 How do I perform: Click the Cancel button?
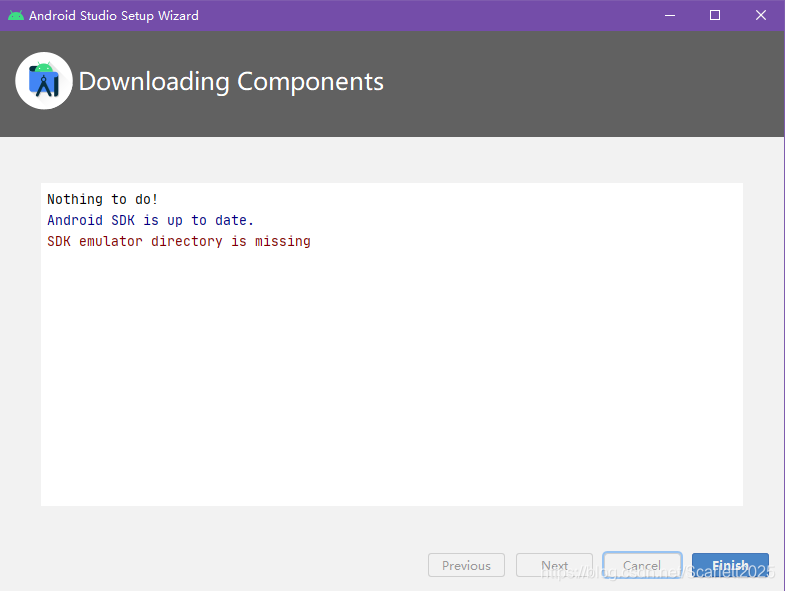click(642, 565)
